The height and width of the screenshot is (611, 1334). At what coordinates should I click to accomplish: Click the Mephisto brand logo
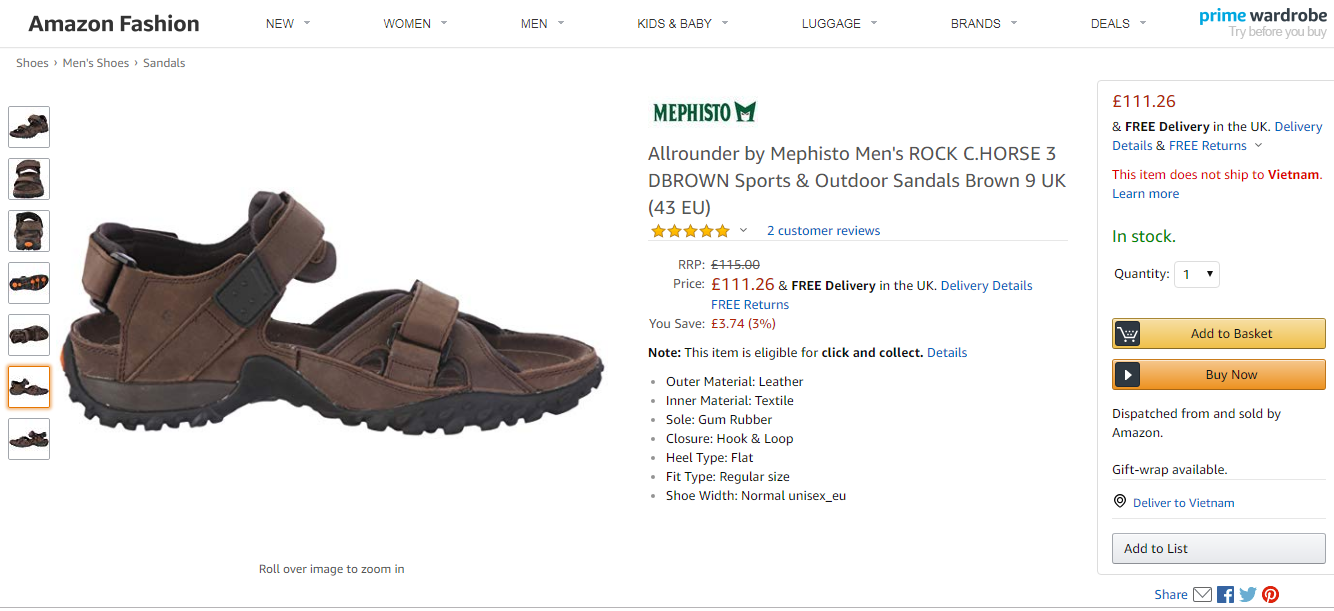click(704, 112)
